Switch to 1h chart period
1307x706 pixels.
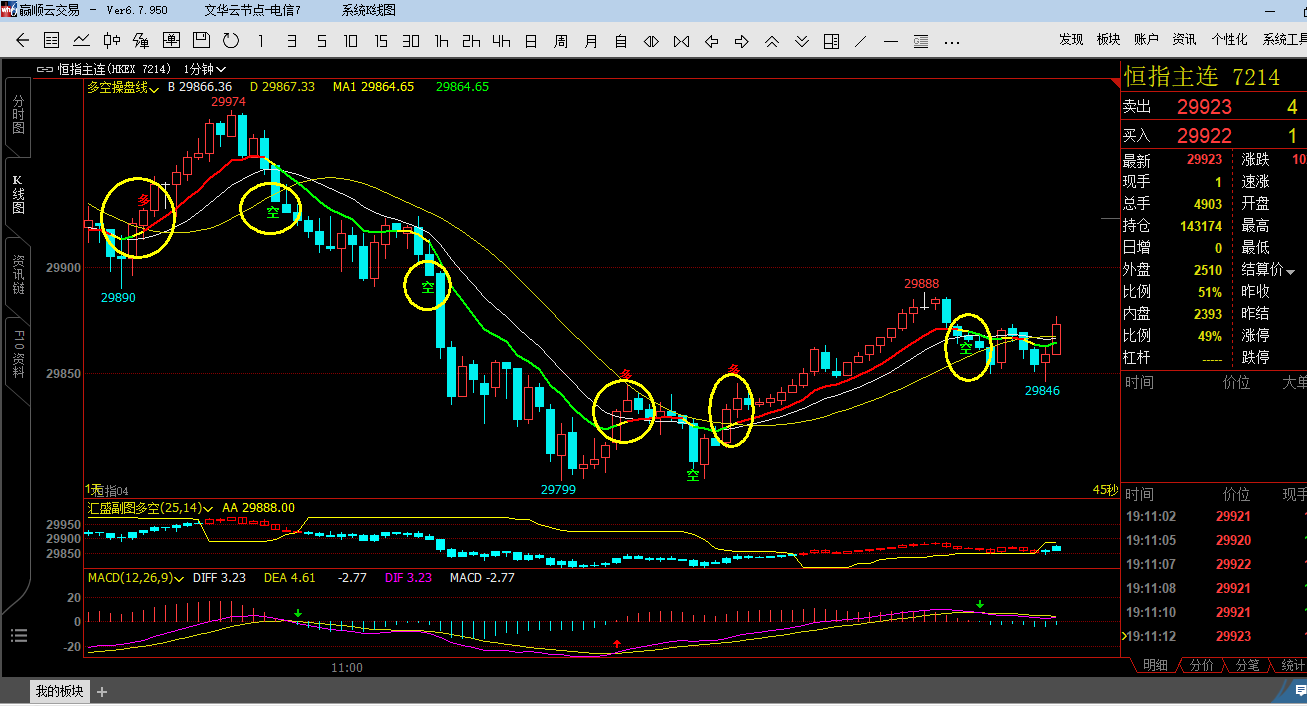[x=441, y=41]
